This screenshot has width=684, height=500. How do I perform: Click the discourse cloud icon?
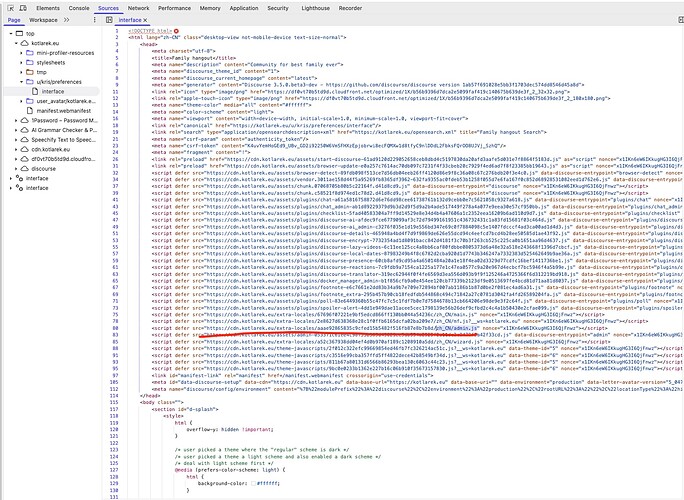point(24,168)
